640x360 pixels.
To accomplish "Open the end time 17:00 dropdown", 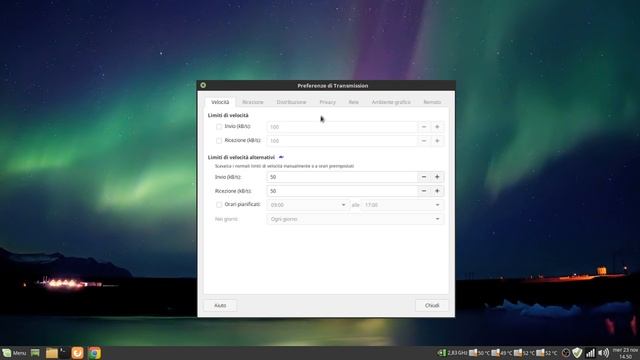I will pos(402,205).
